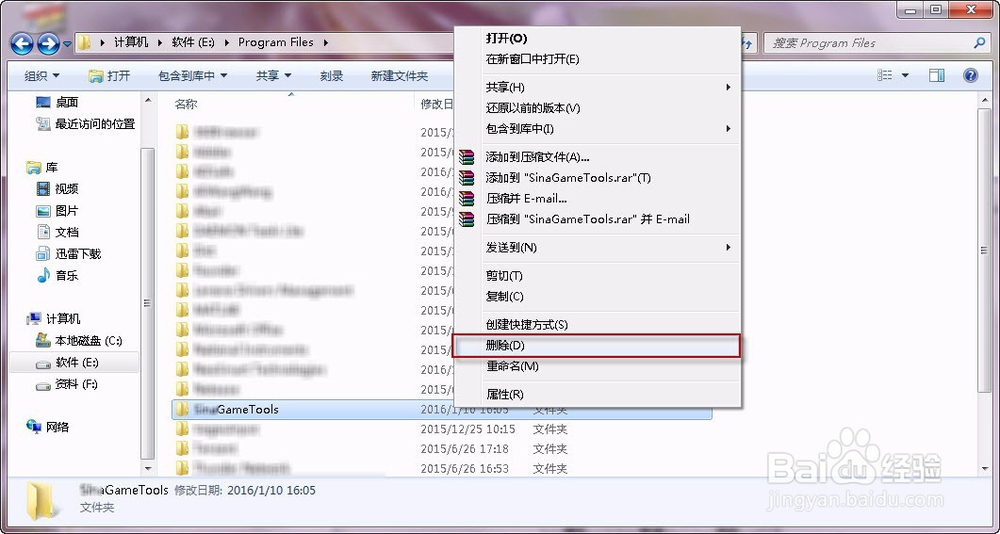Screen dimensions: 1000x534
Task: Click 压缩到 "SinaGameTools.rar" 并 E-mail entry
Action: 597,219
